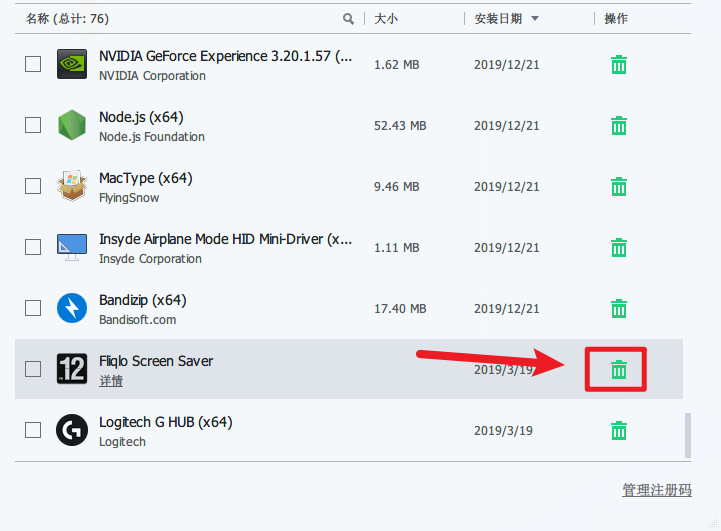Tick the Node.js (x64) checkbox

(33, 125)
